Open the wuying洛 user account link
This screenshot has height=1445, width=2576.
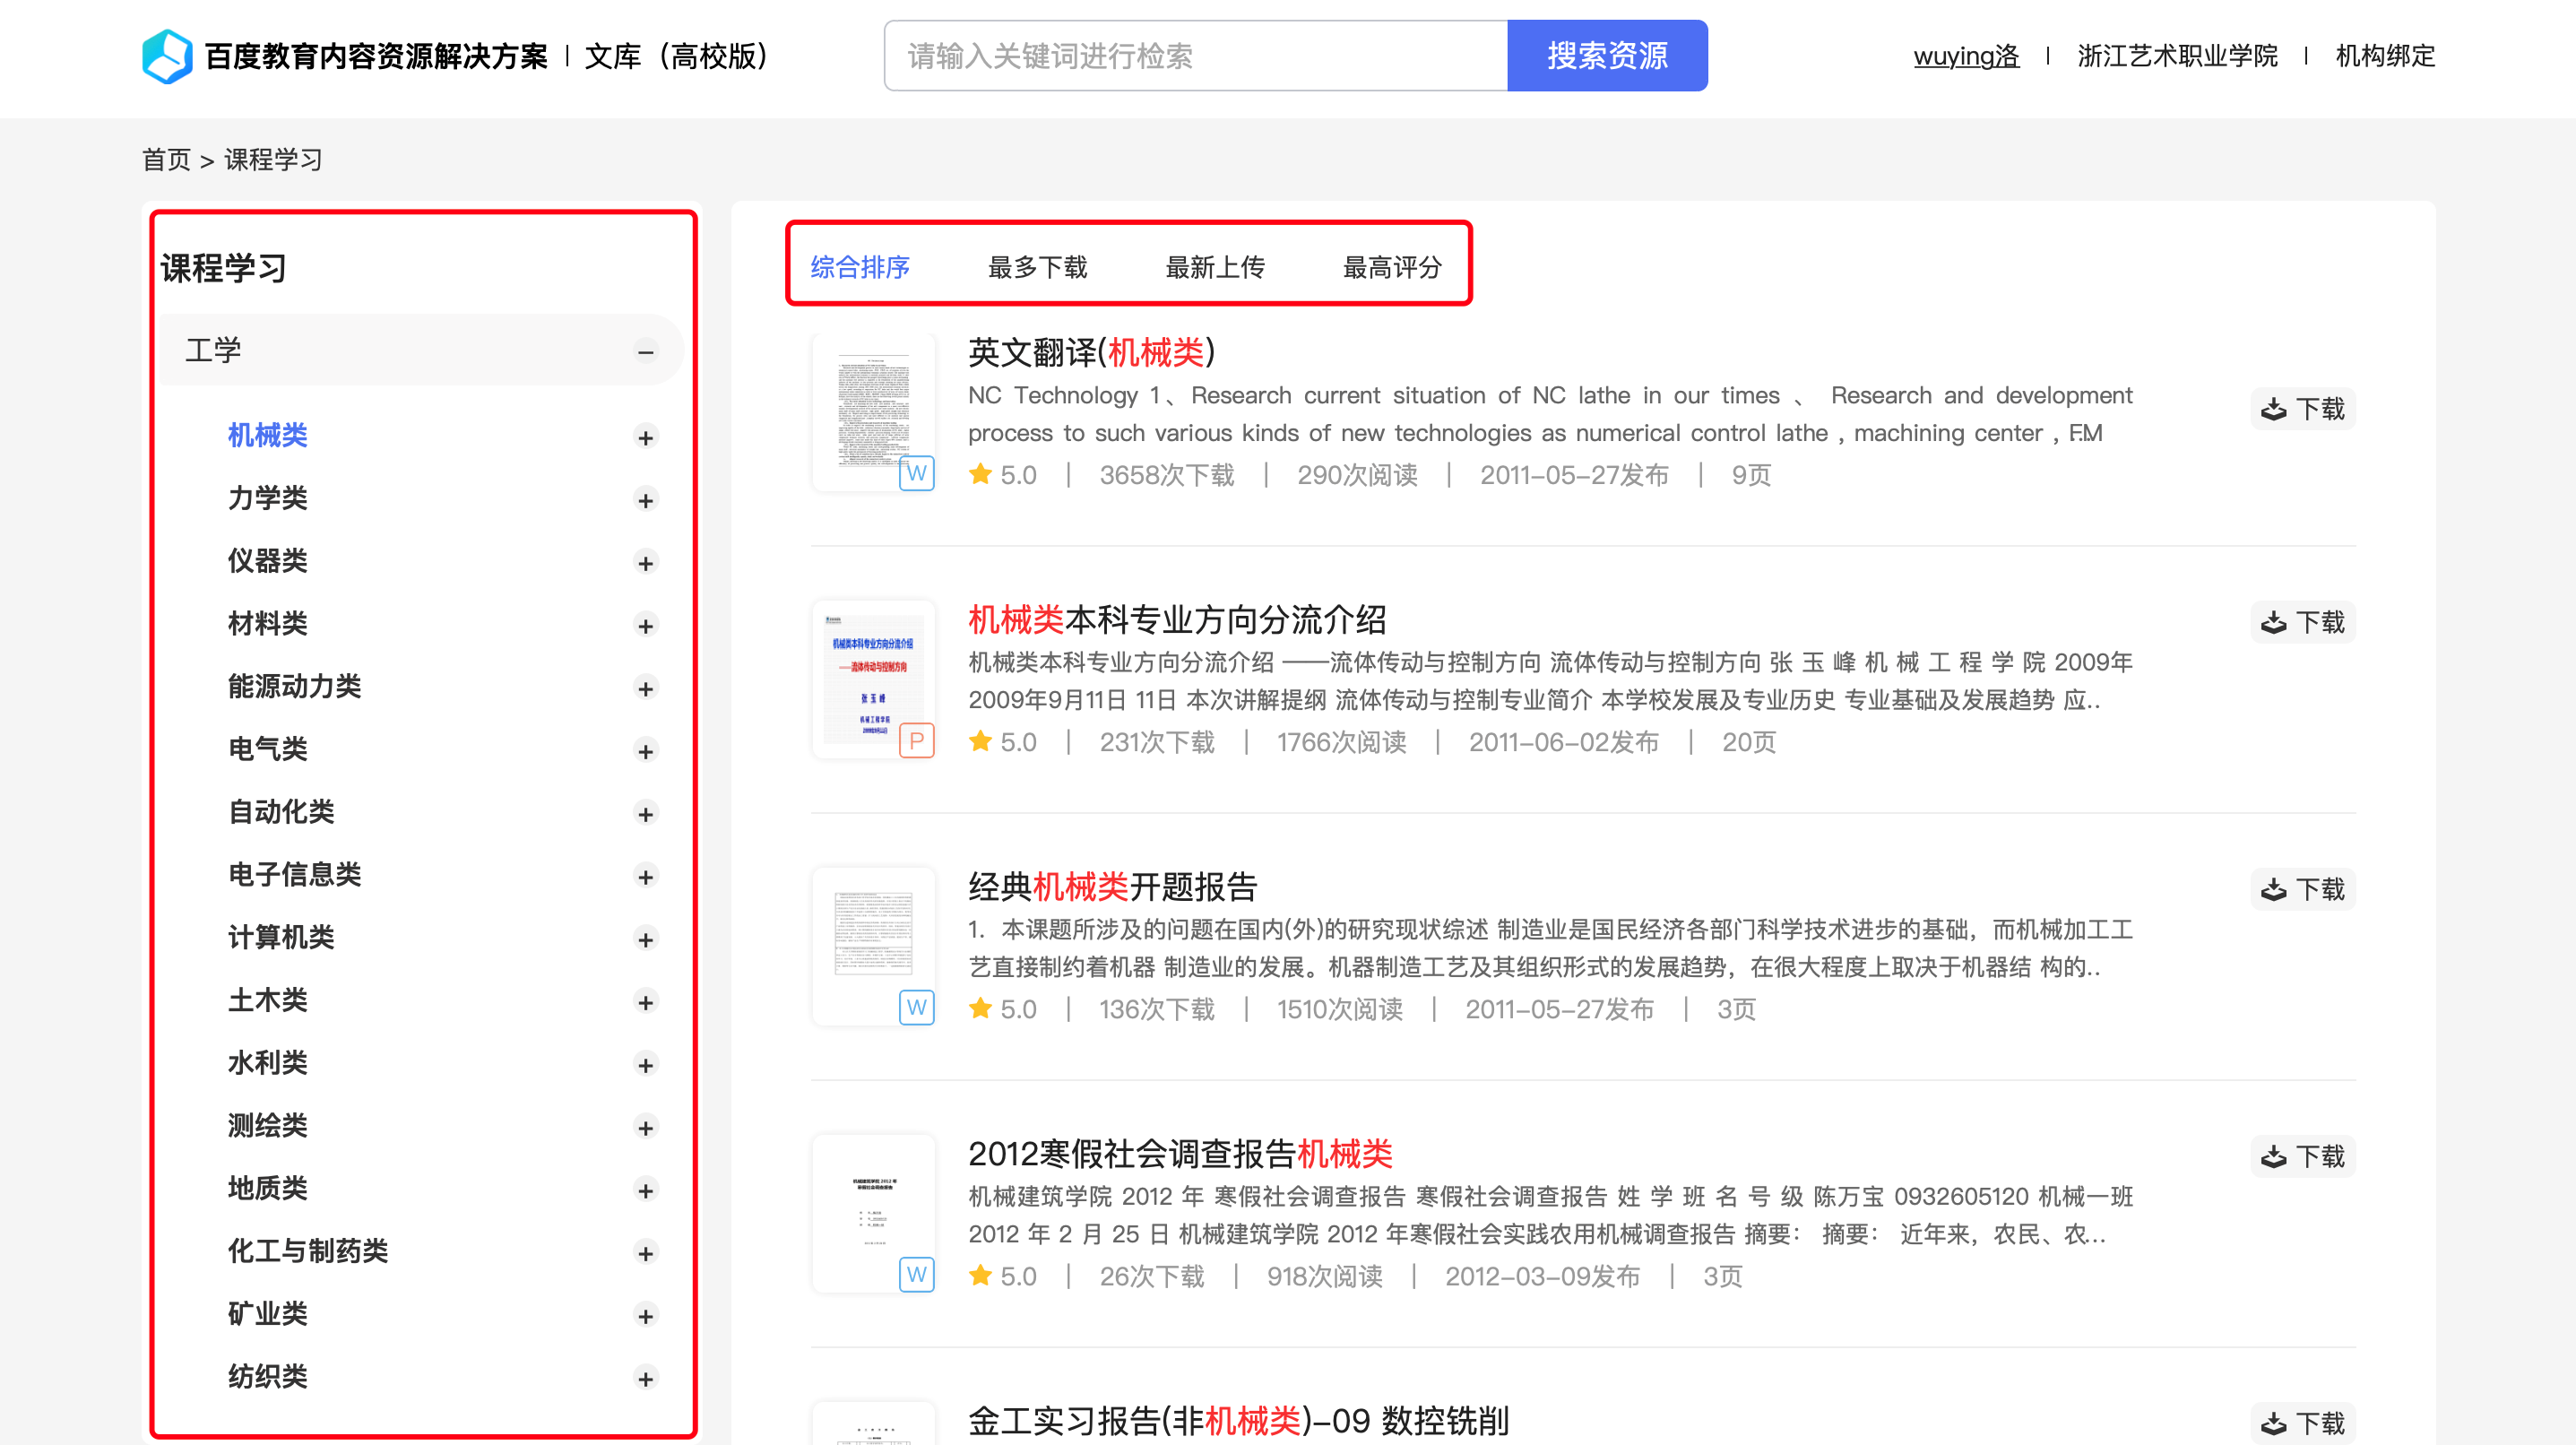[1965, 56]
